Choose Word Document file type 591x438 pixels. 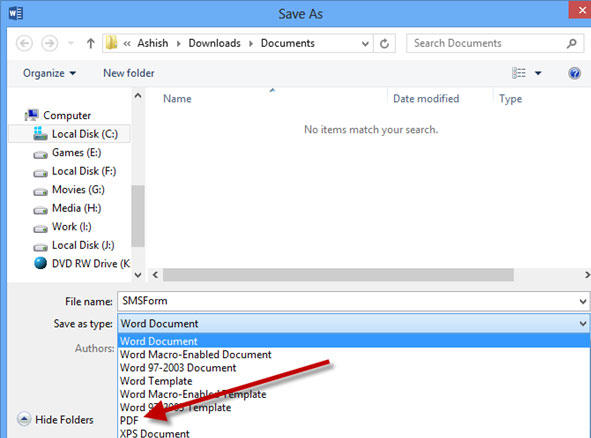click(354, 341)
